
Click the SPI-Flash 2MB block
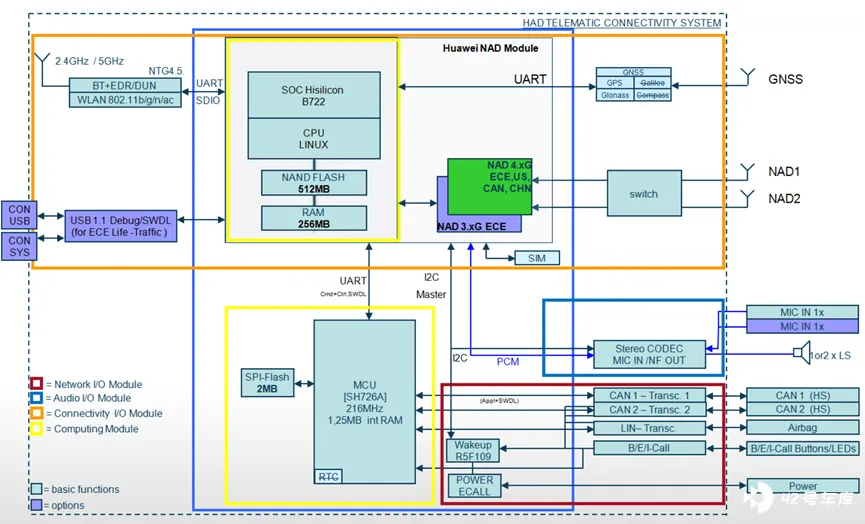click(268, 383)
